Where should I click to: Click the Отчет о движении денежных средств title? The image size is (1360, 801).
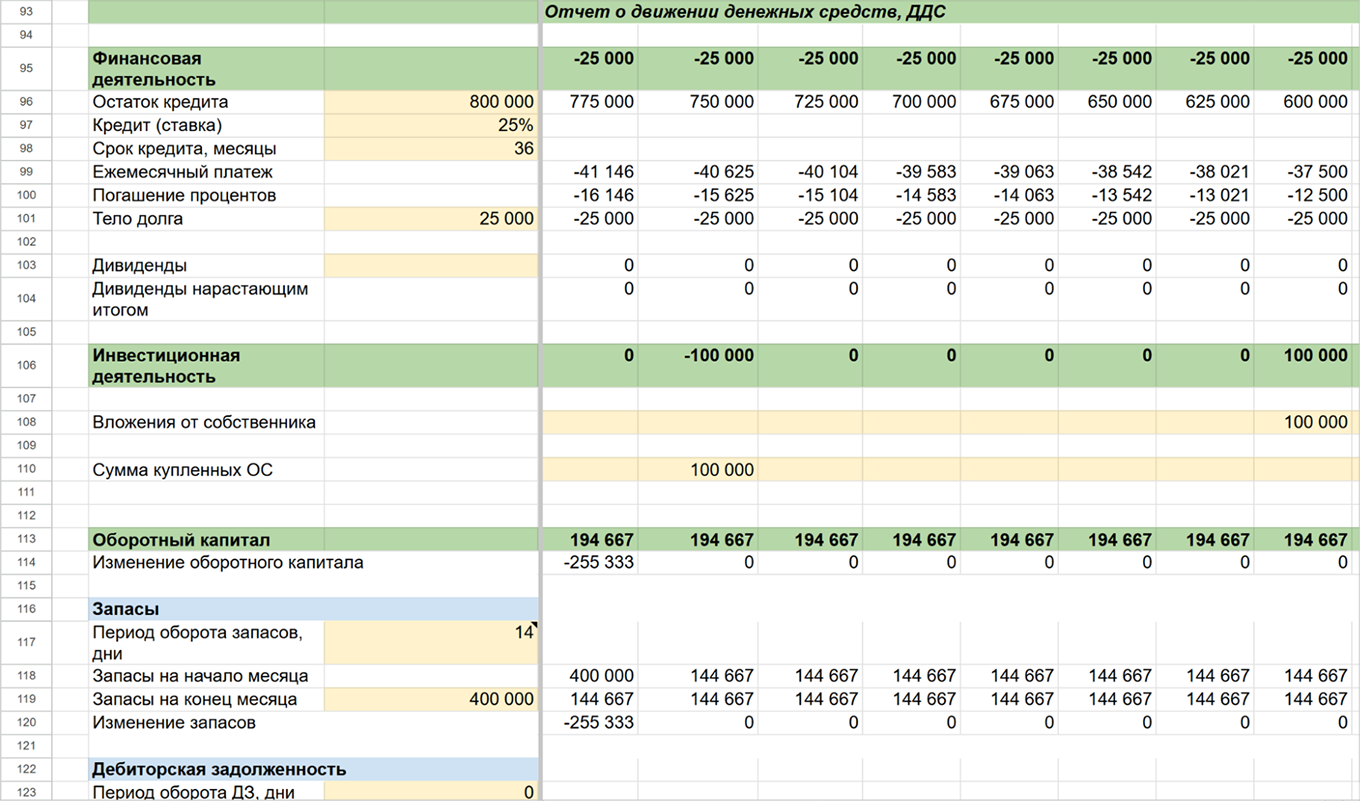(745, 13)
